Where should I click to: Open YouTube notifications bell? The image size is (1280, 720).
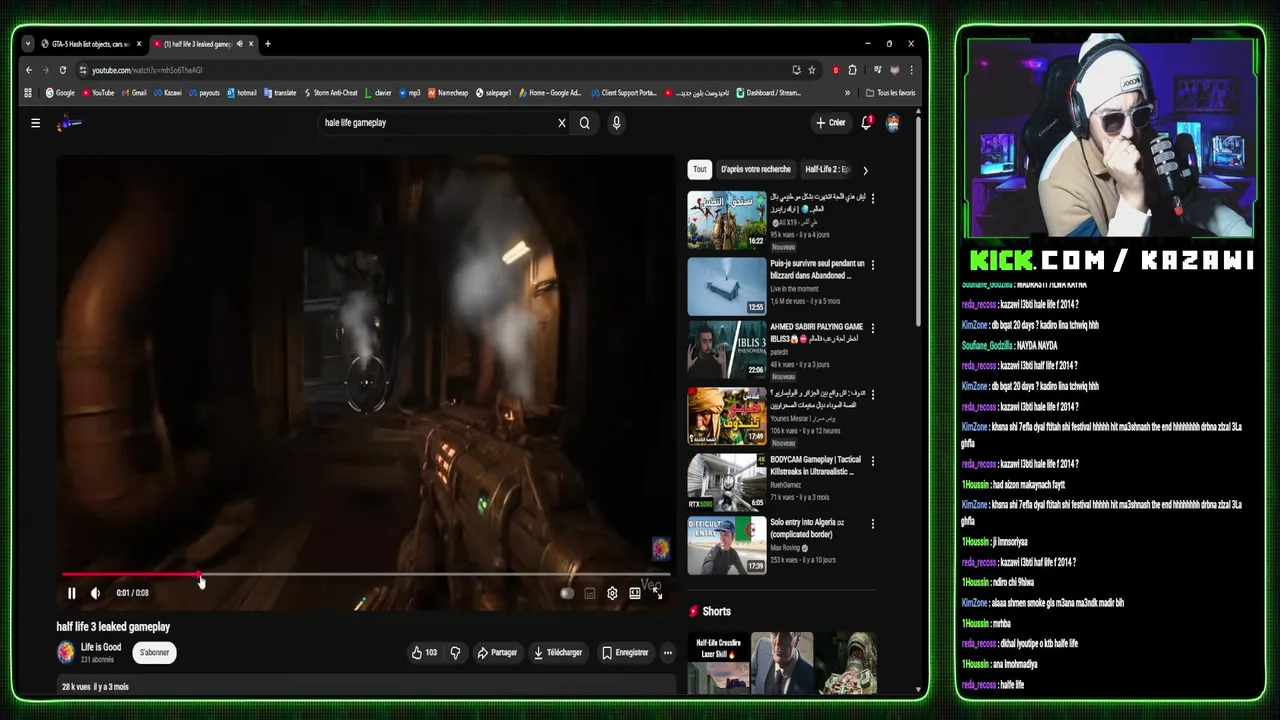click(x=866, y=123)
